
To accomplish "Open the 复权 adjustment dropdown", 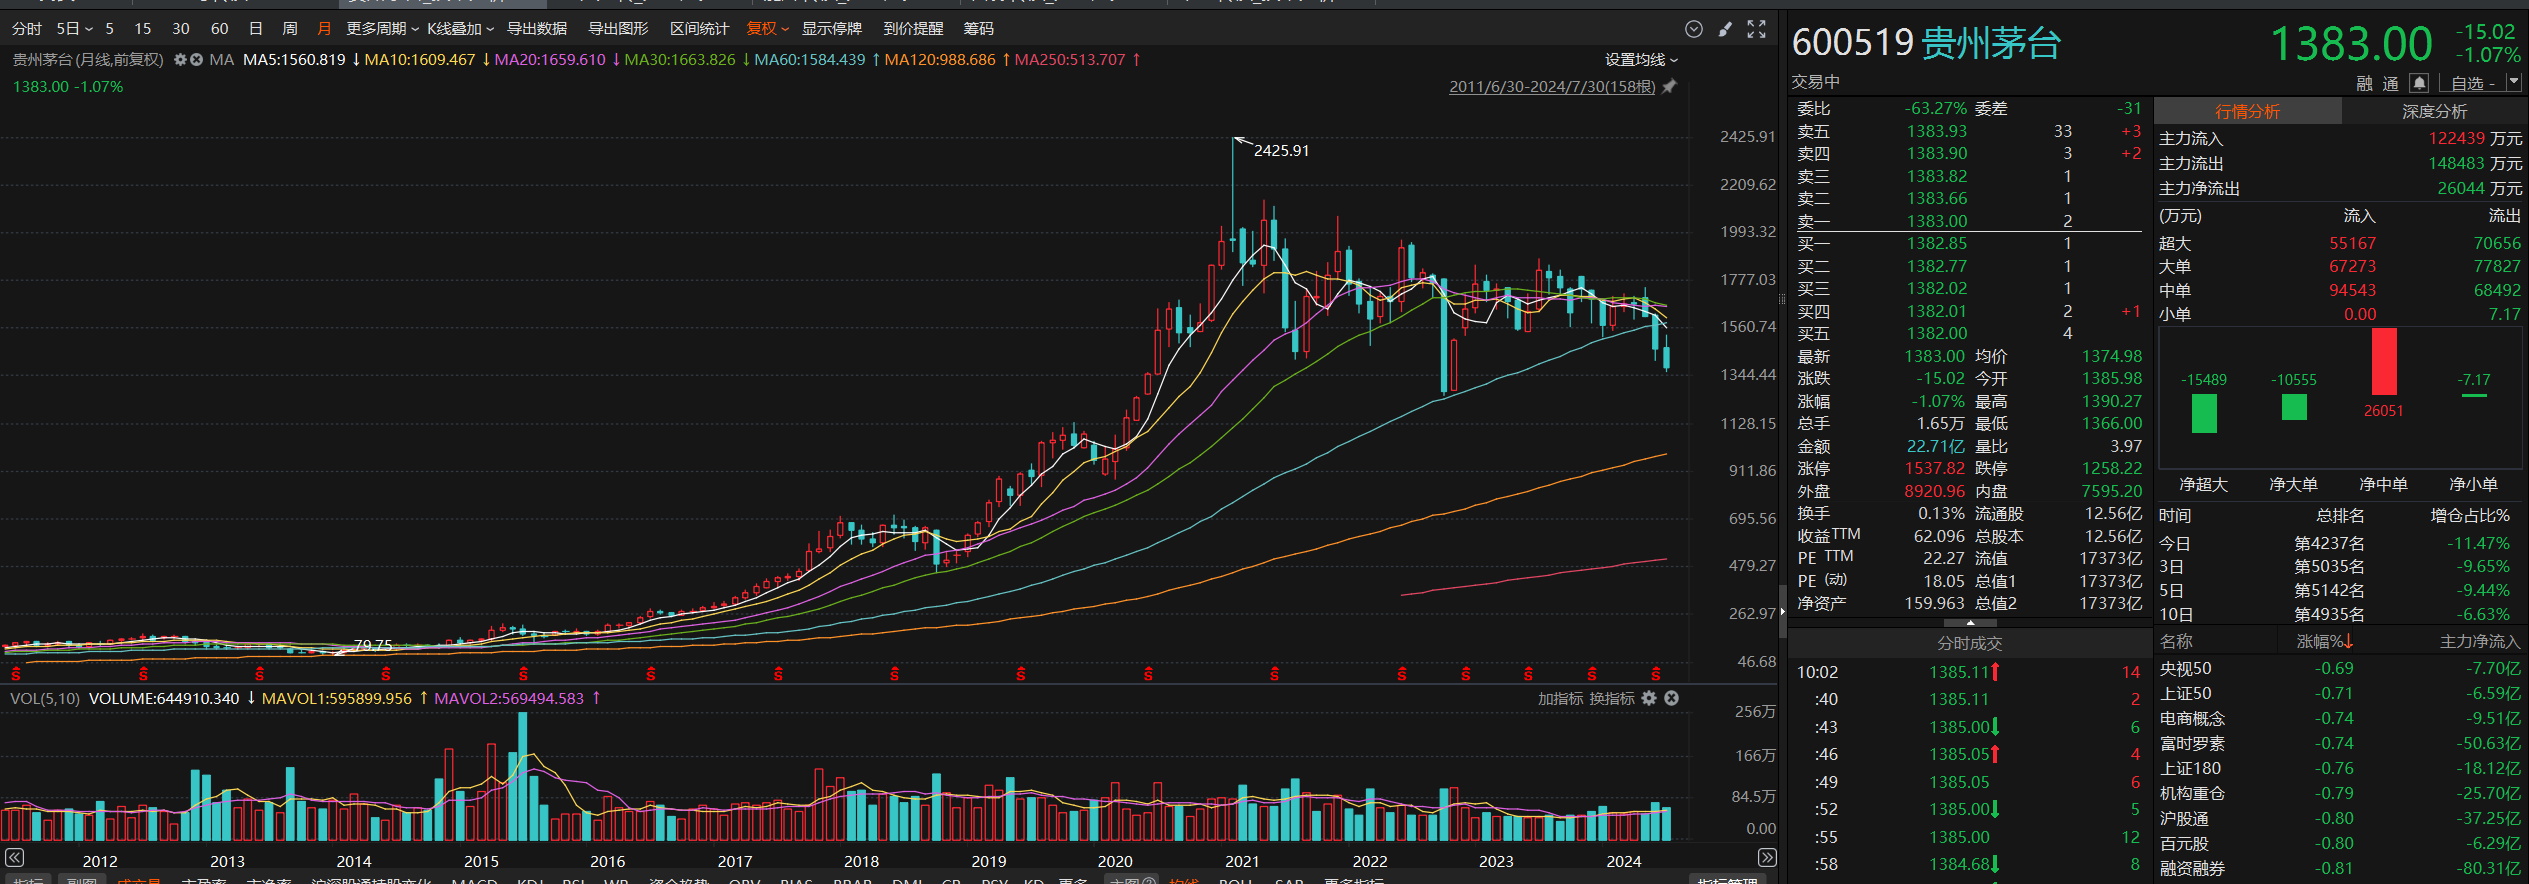I will (x=768, y=29).
